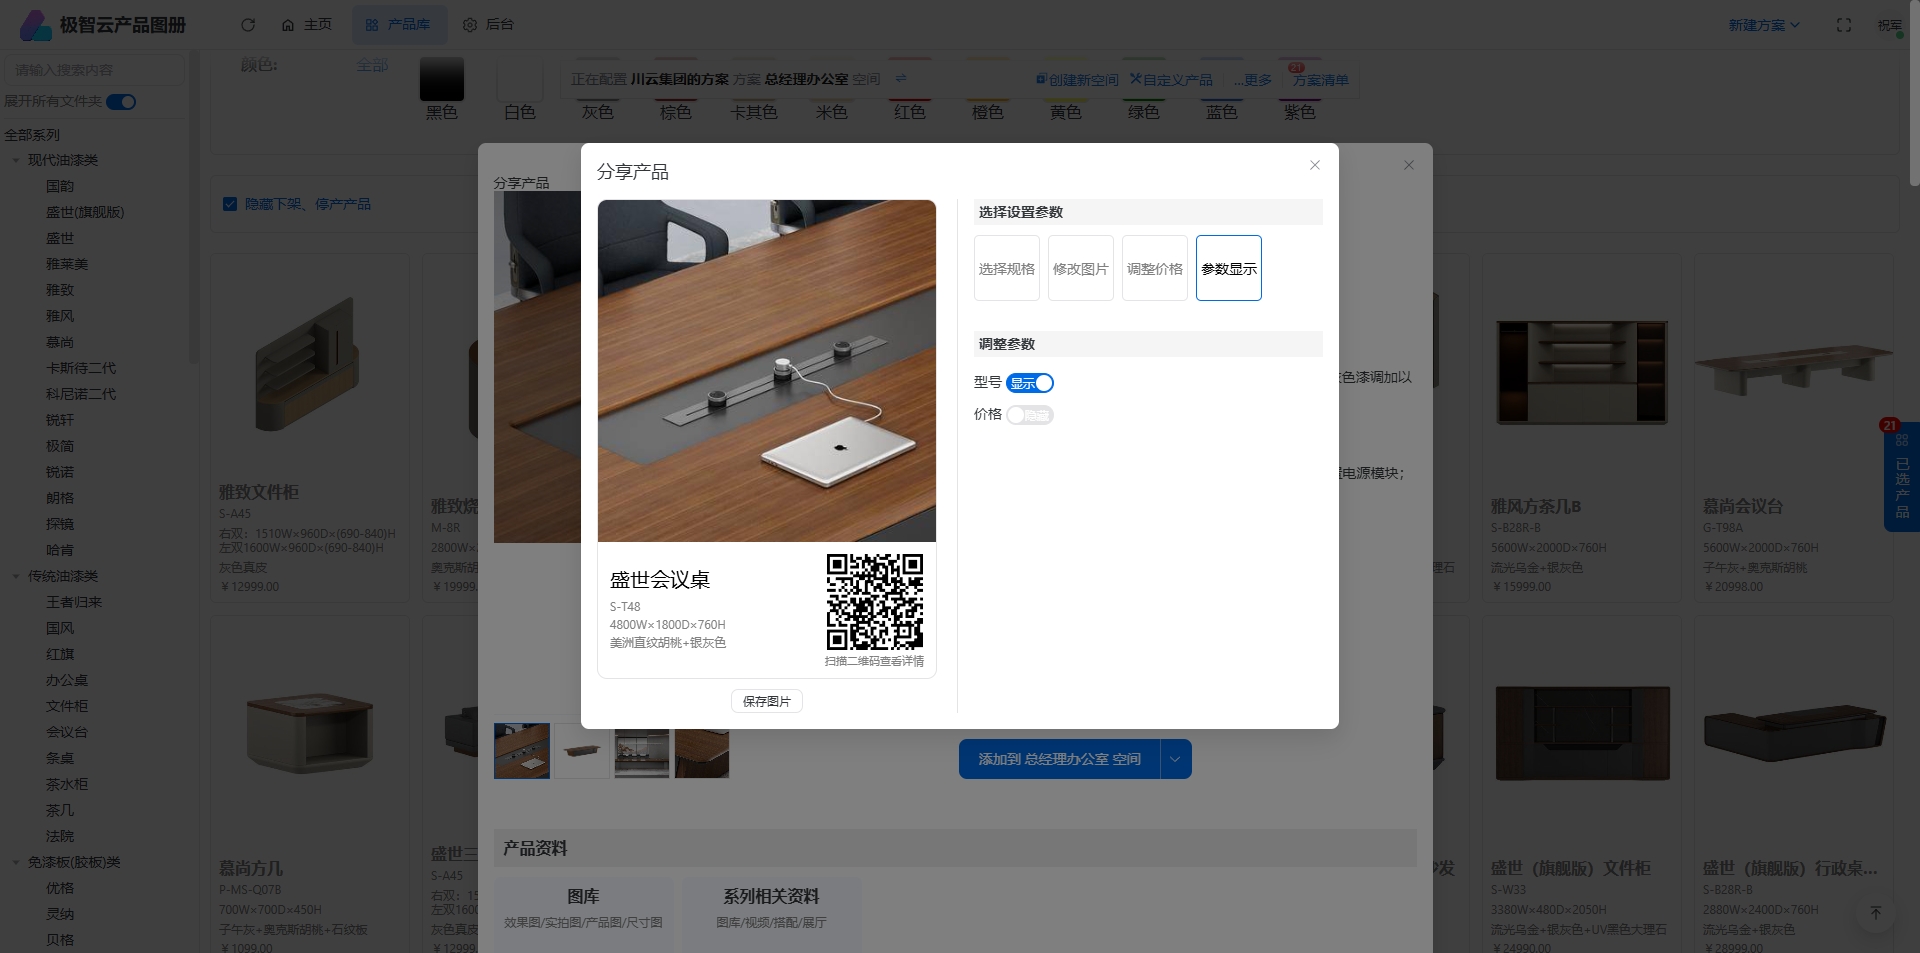Toggle 展开所有文件夹 switch

[121, 102]
